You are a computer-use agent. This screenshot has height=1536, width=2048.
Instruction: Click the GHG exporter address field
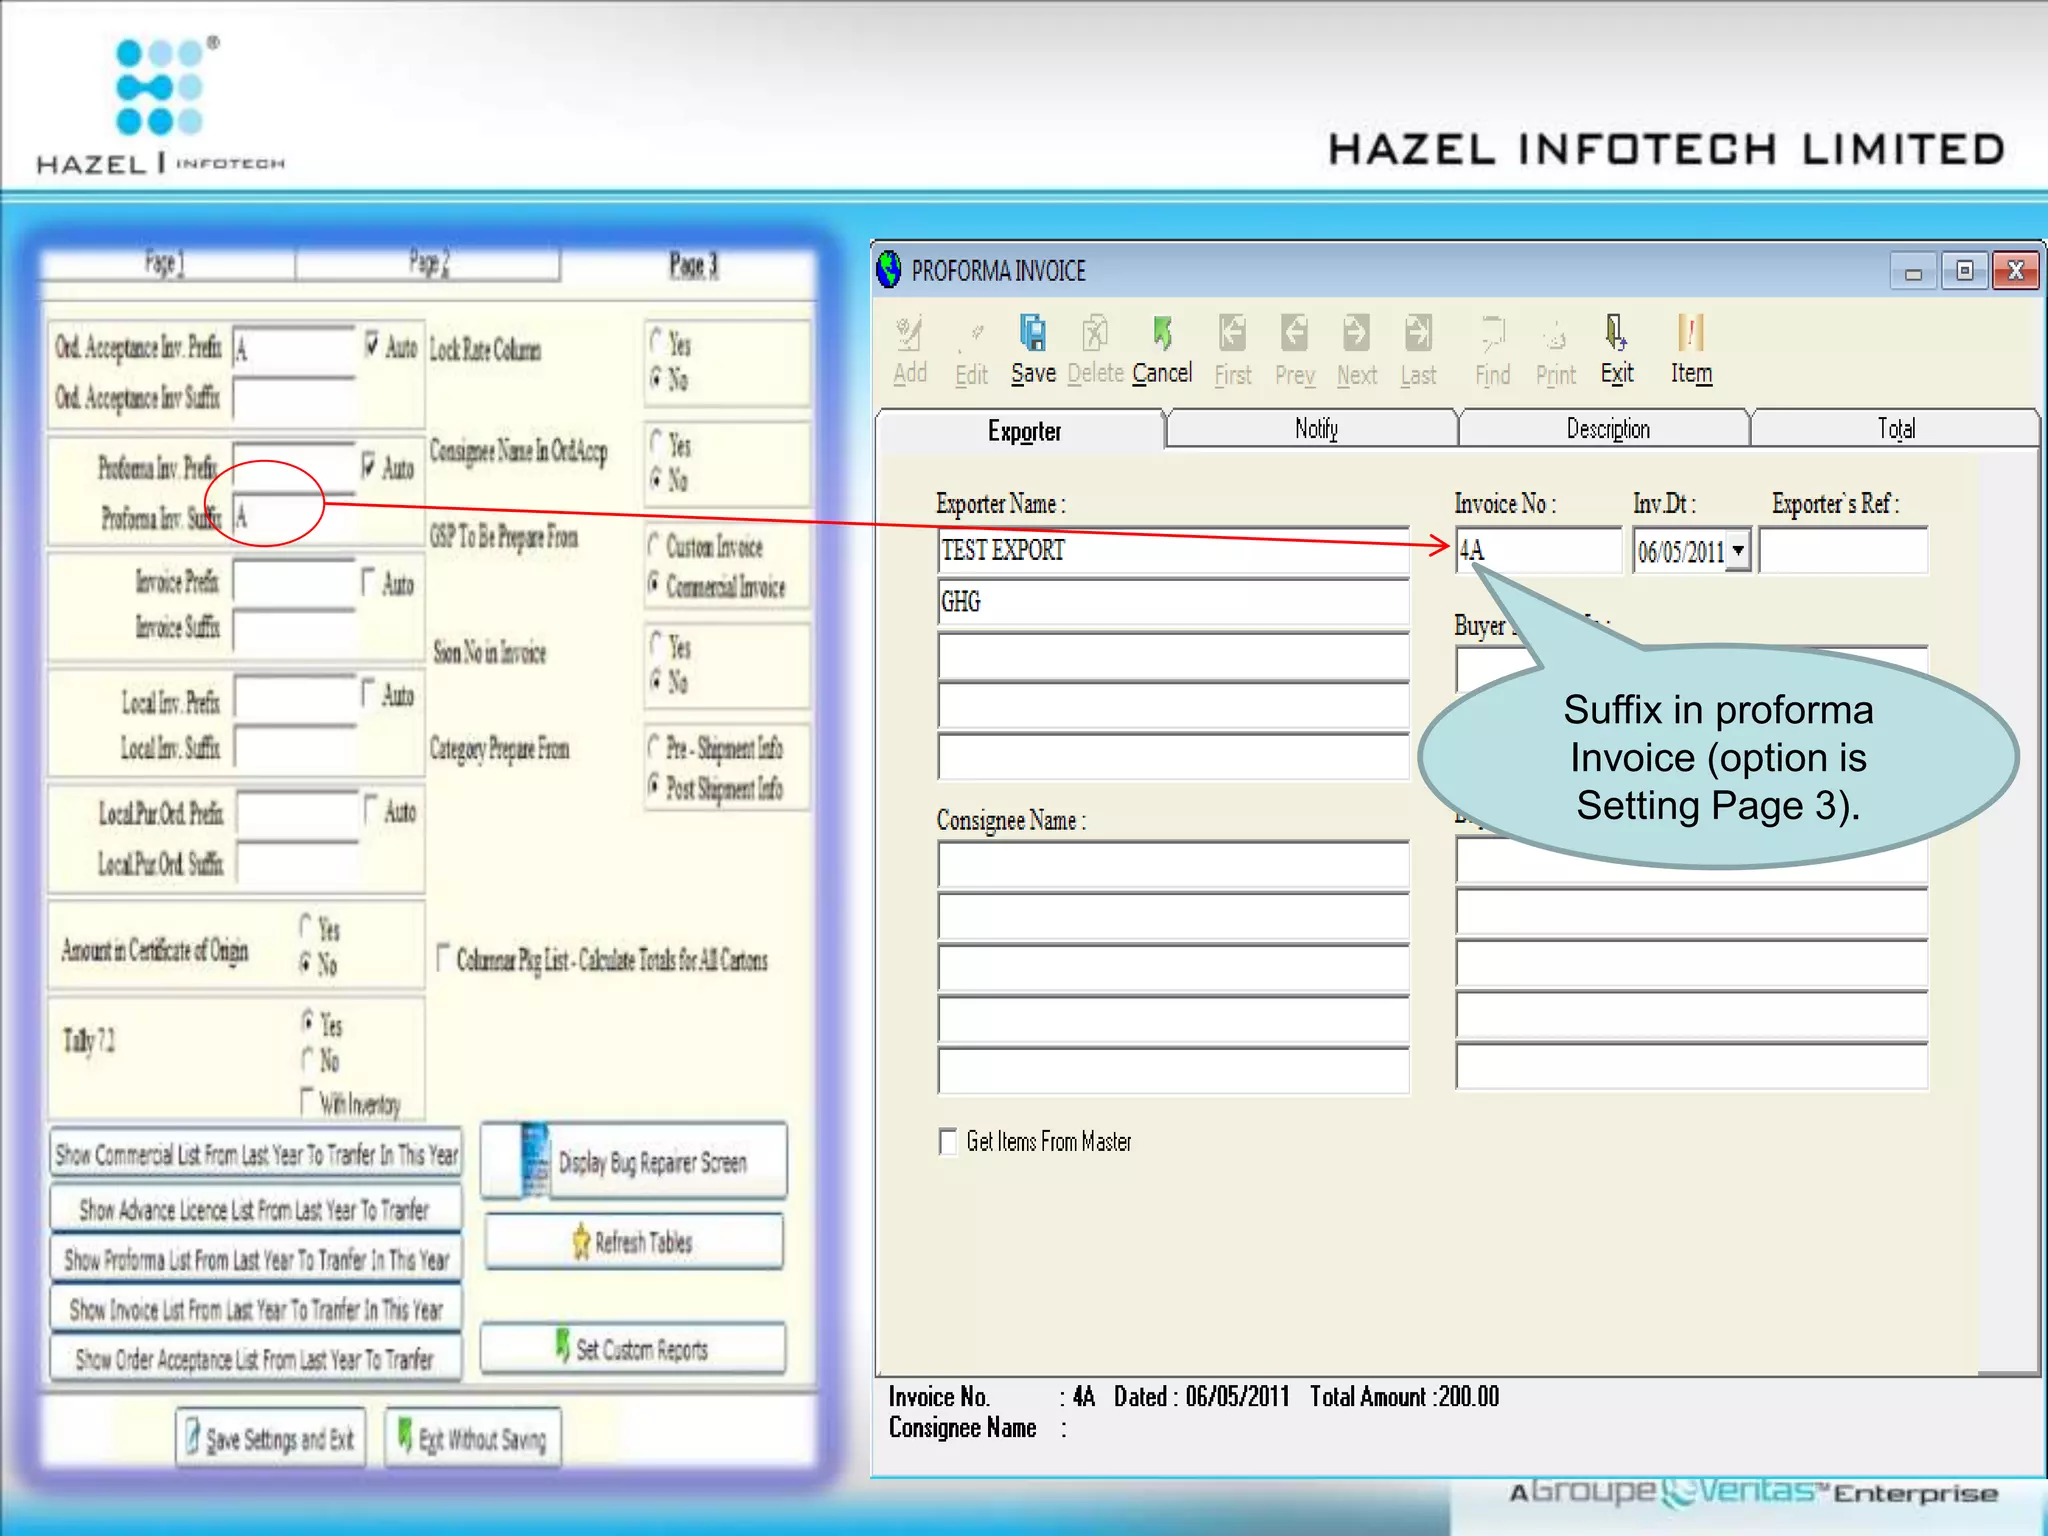[1173, 602]
